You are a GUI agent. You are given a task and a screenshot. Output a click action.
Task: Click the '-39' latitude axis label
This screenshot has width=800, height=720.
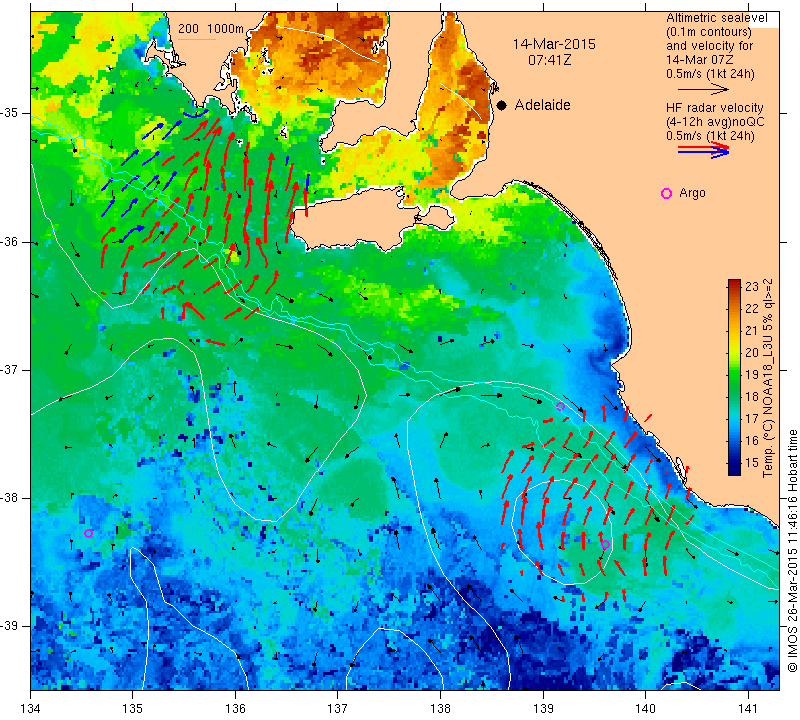pyautogui.click(x=9, y=626)
